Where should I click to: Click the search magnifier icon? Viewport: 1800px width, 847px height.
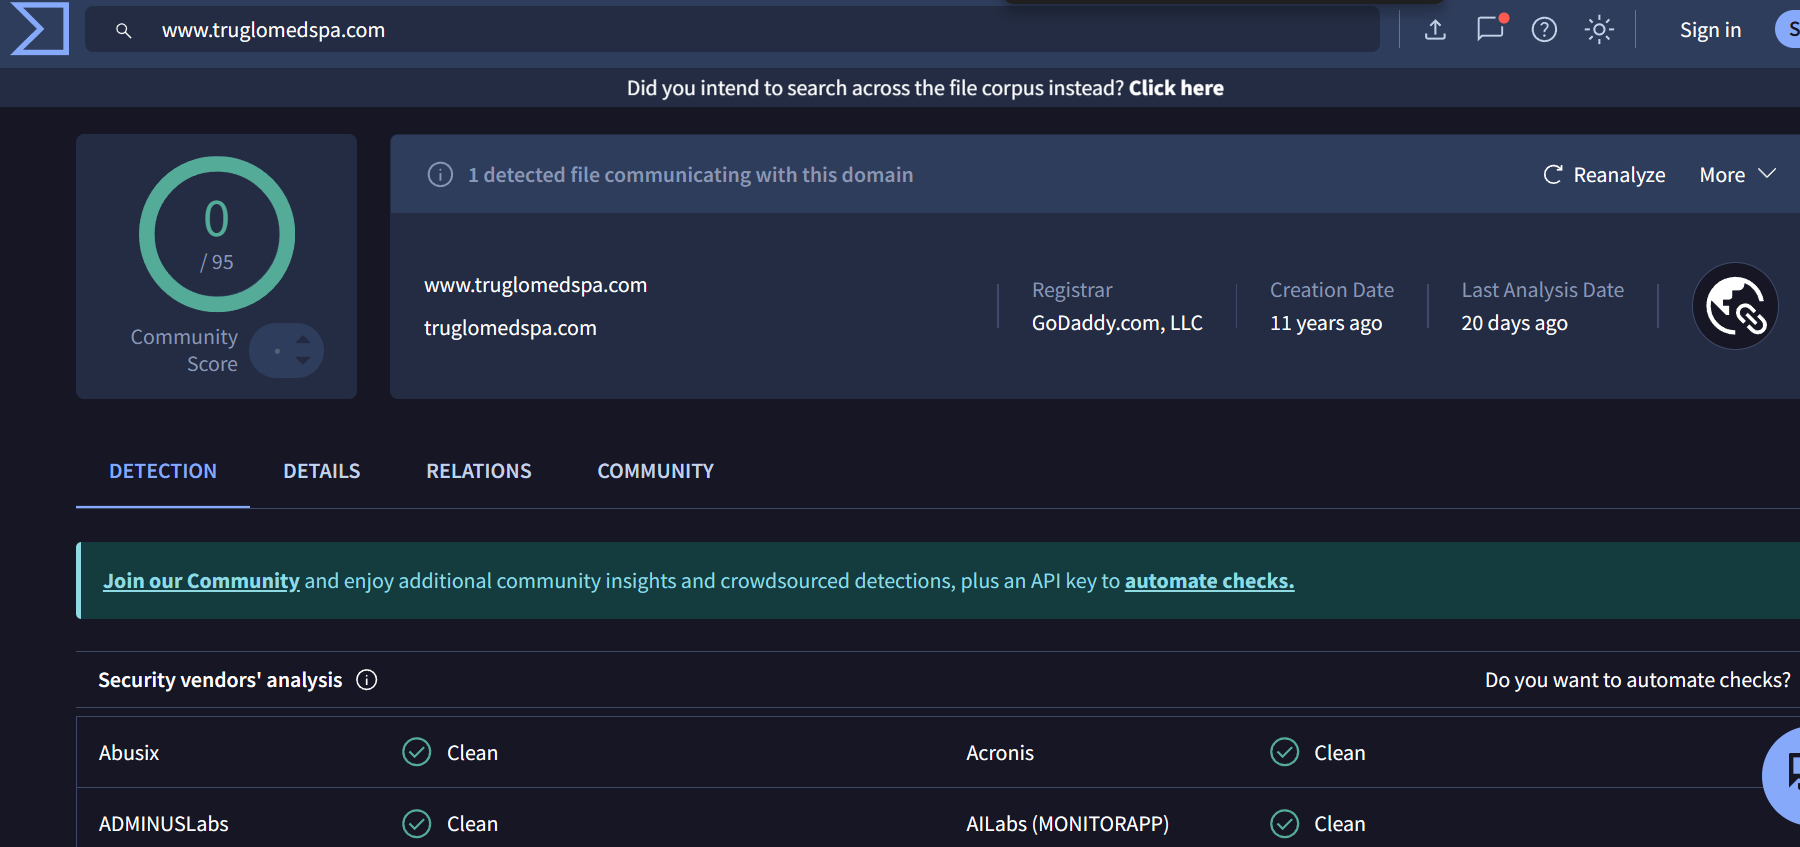[x=123, y=31]
